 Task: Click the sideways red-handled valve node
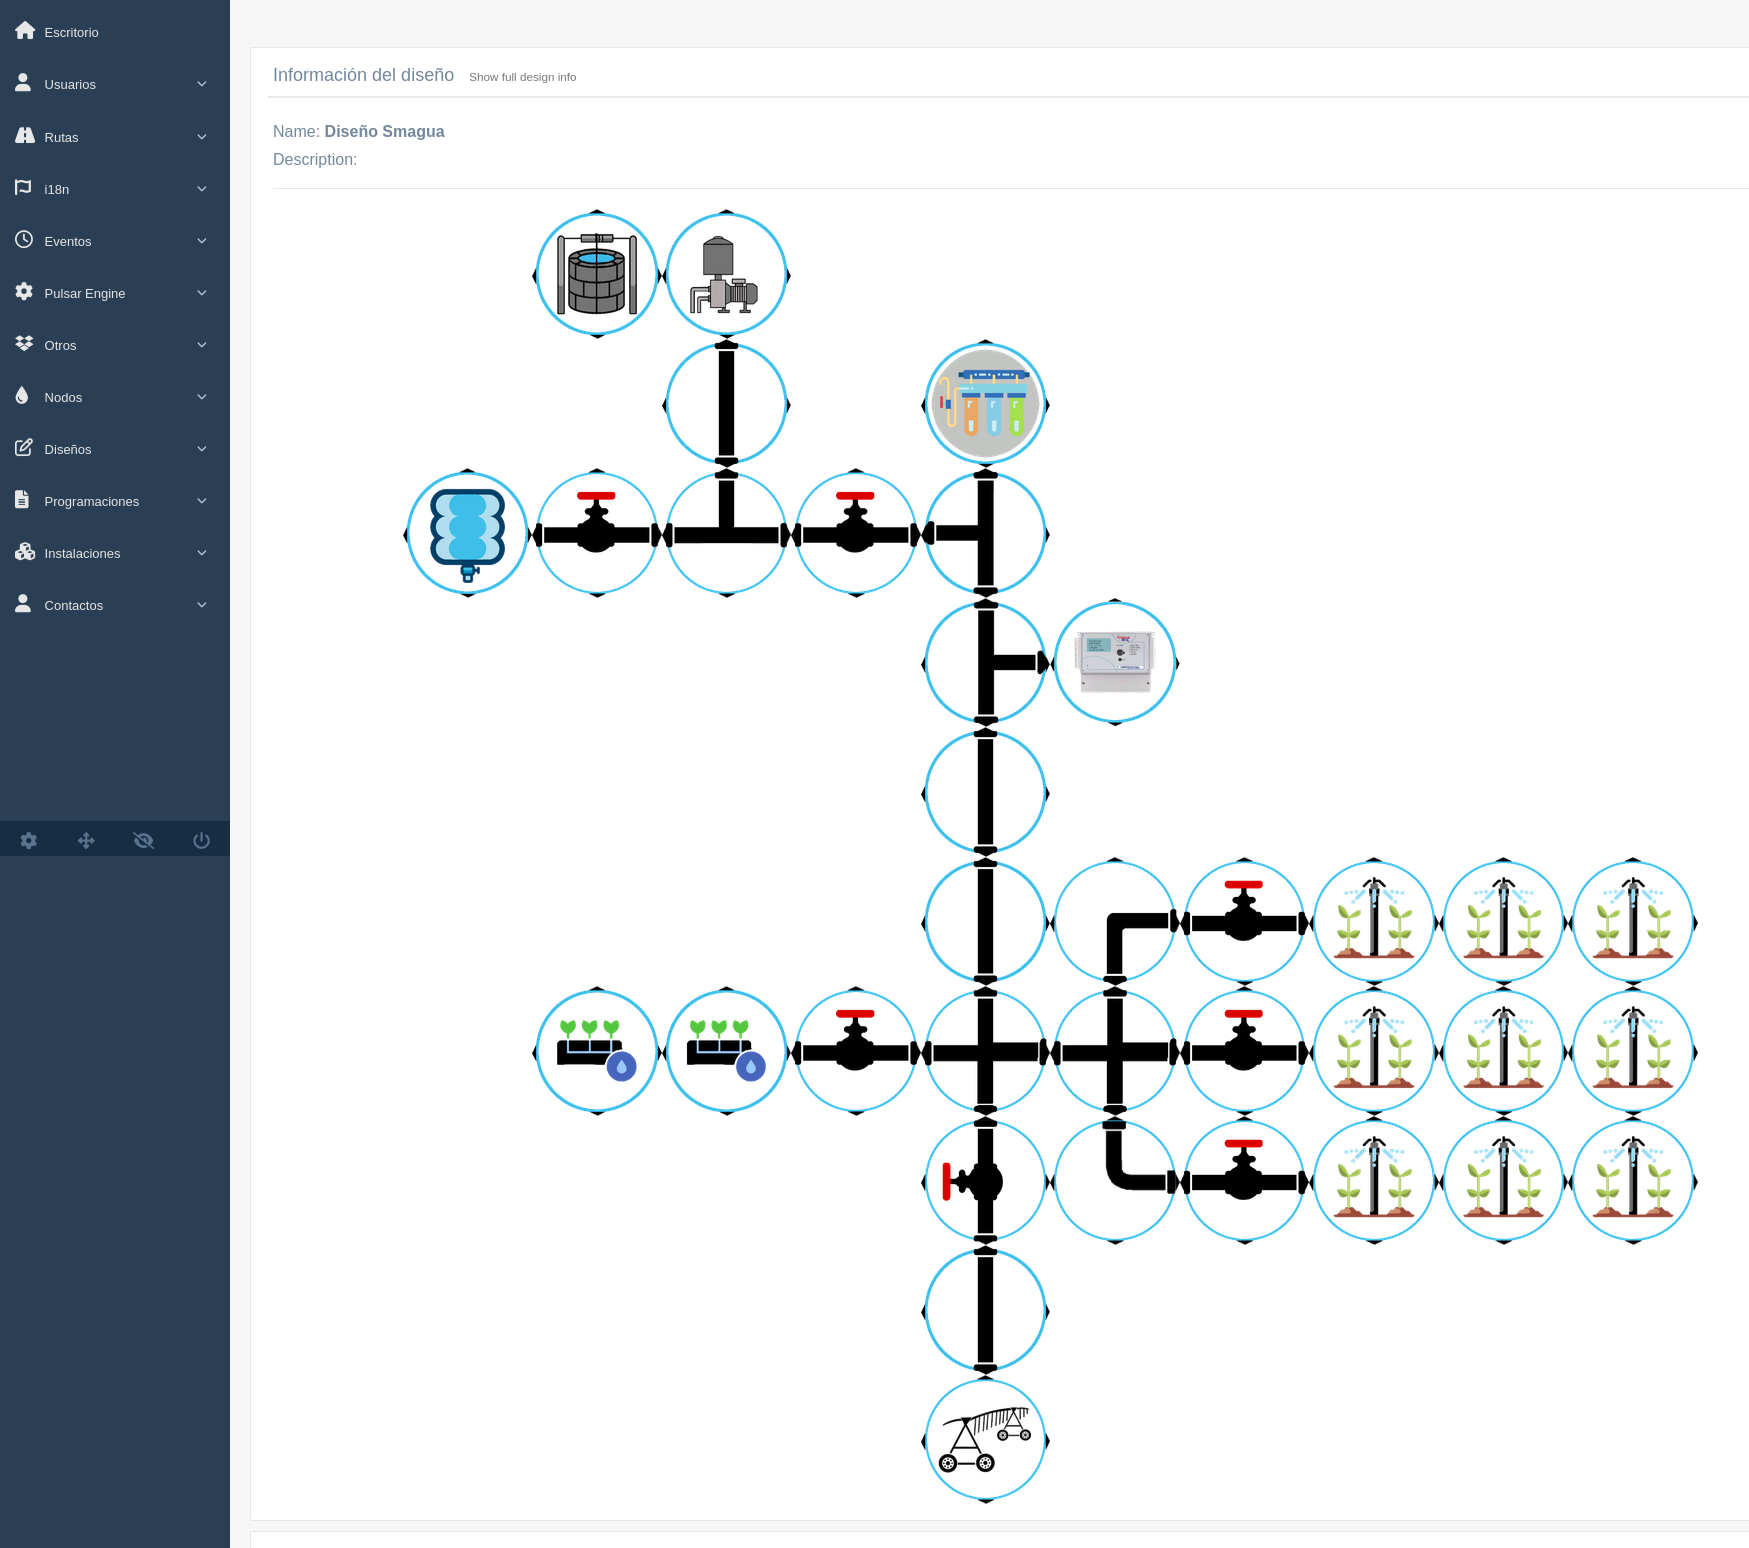[985, 1181]
